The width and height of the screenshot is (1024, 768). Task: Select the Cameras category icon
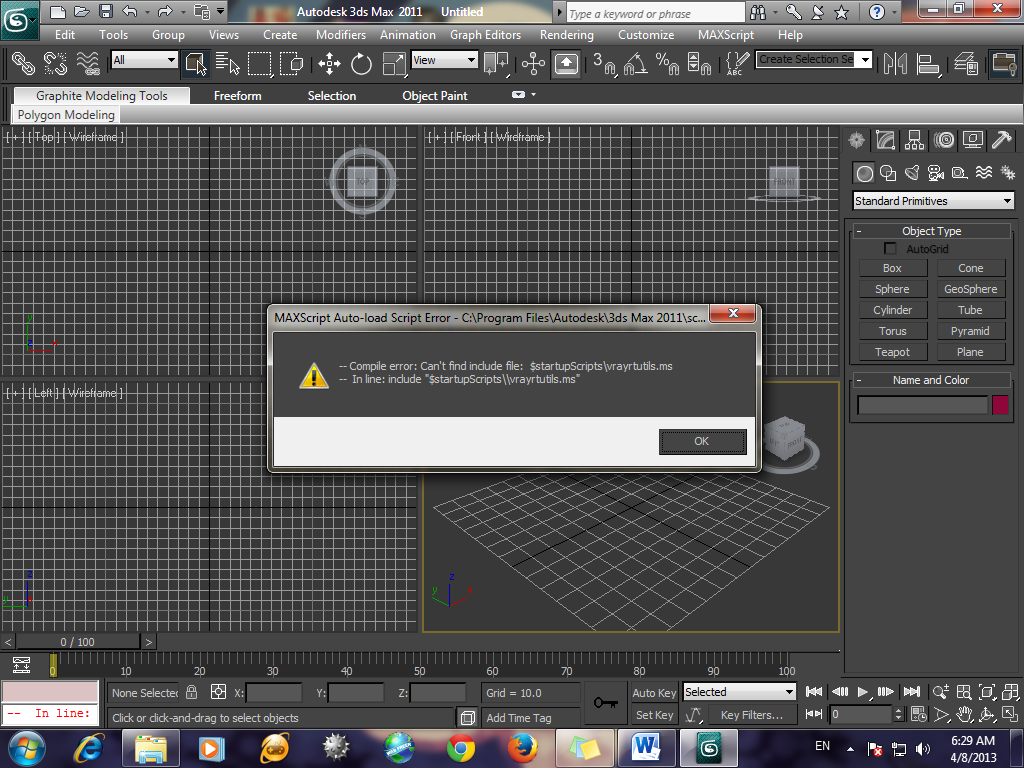pos(936,173)
